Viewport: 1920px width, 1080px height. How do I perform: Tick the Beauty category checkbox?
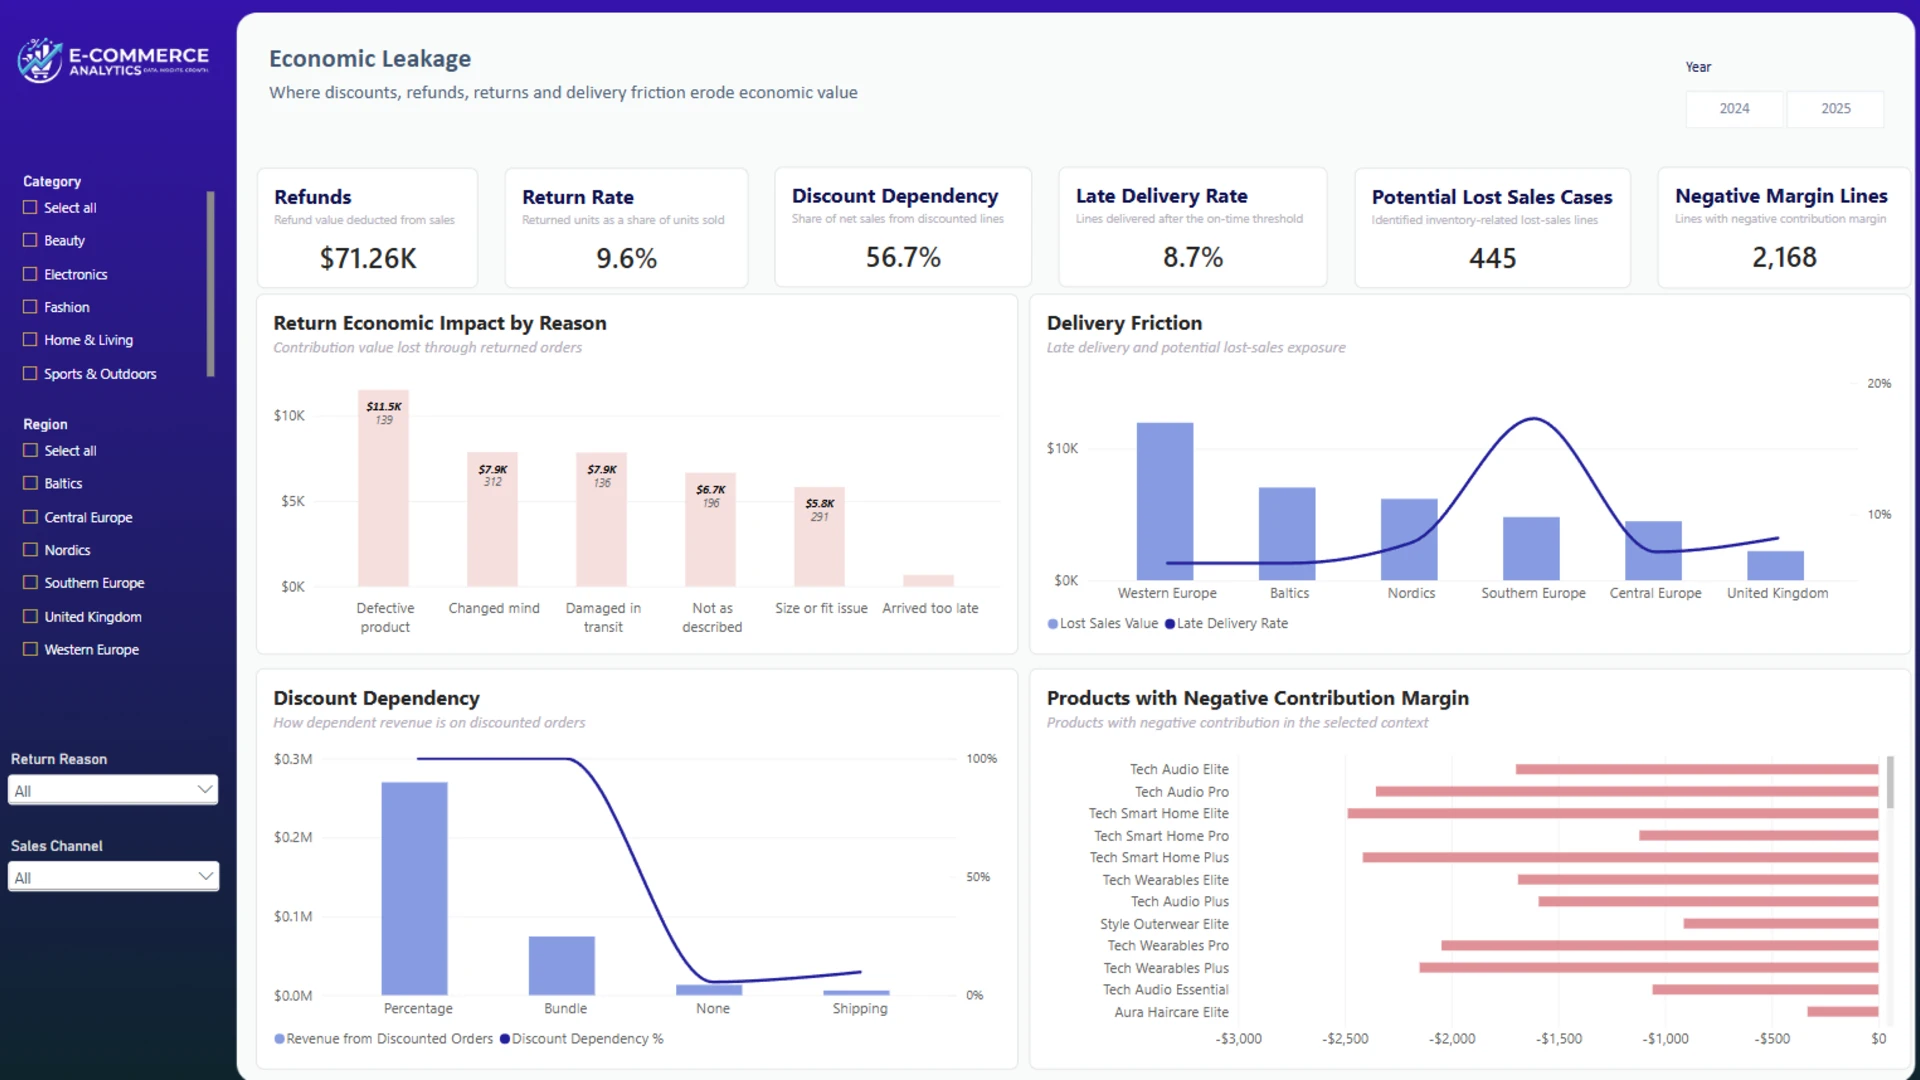[x=30, y=240]
